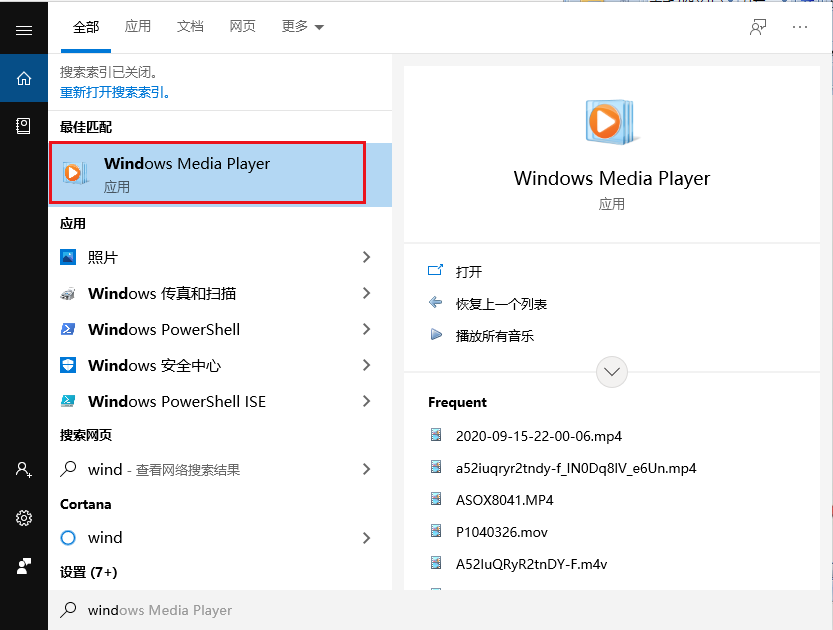
Task: Click the video file icon for P1040326.mov
Action: coord(436,531)
